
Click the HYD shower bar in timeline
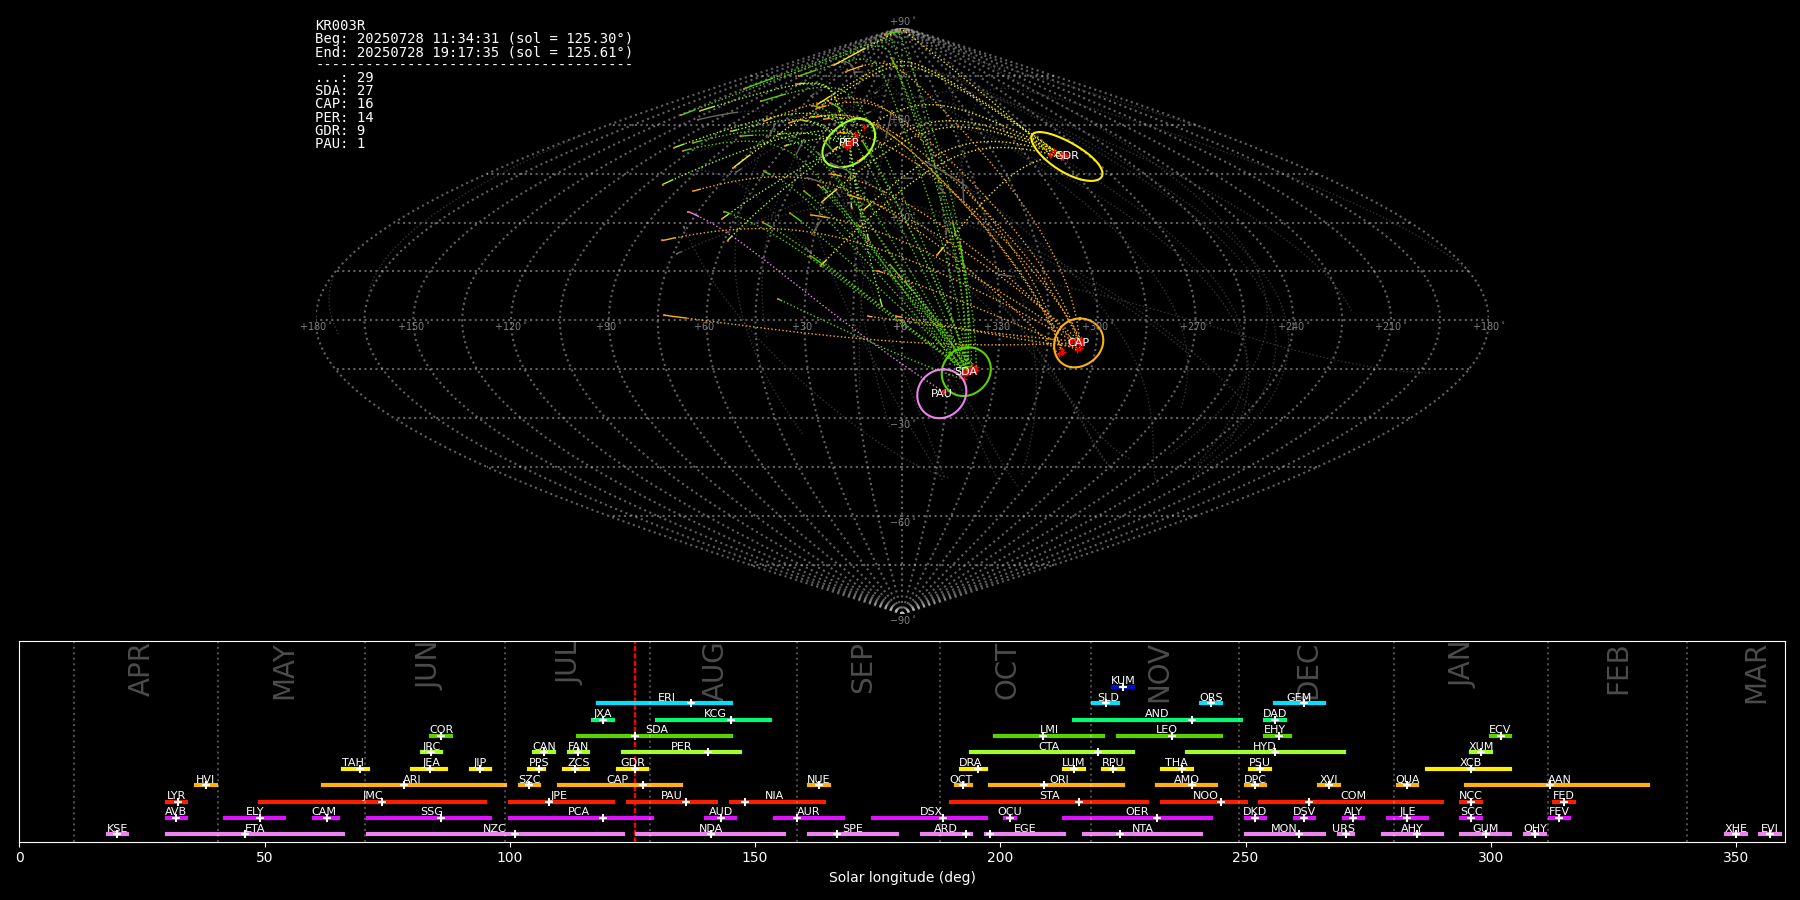point(1265,752)
